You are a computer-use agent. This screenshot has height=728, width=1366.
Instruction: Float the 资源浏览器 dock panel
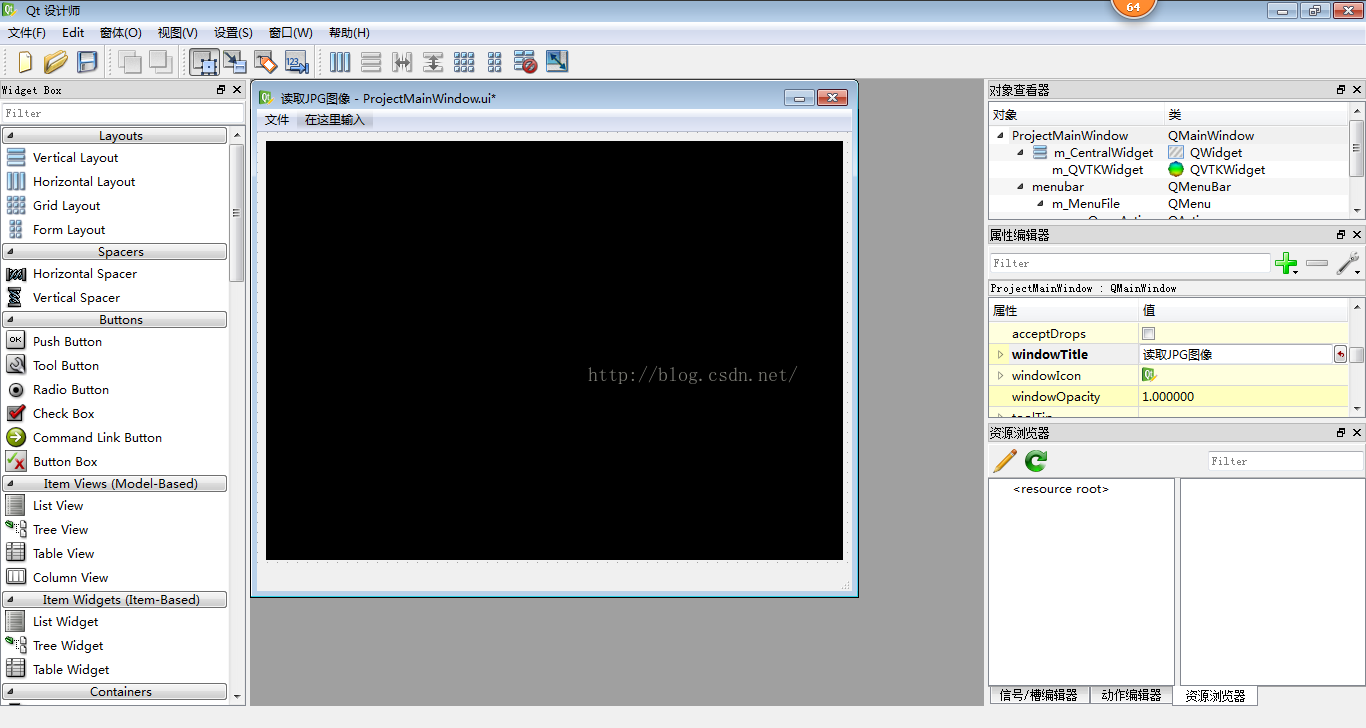[x=1341, y=433]
